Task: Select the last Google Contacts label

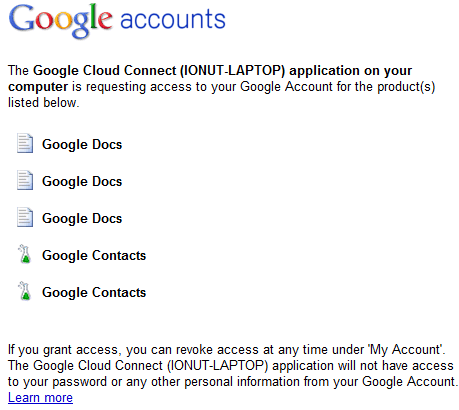Action: click(x=94, y=293)
